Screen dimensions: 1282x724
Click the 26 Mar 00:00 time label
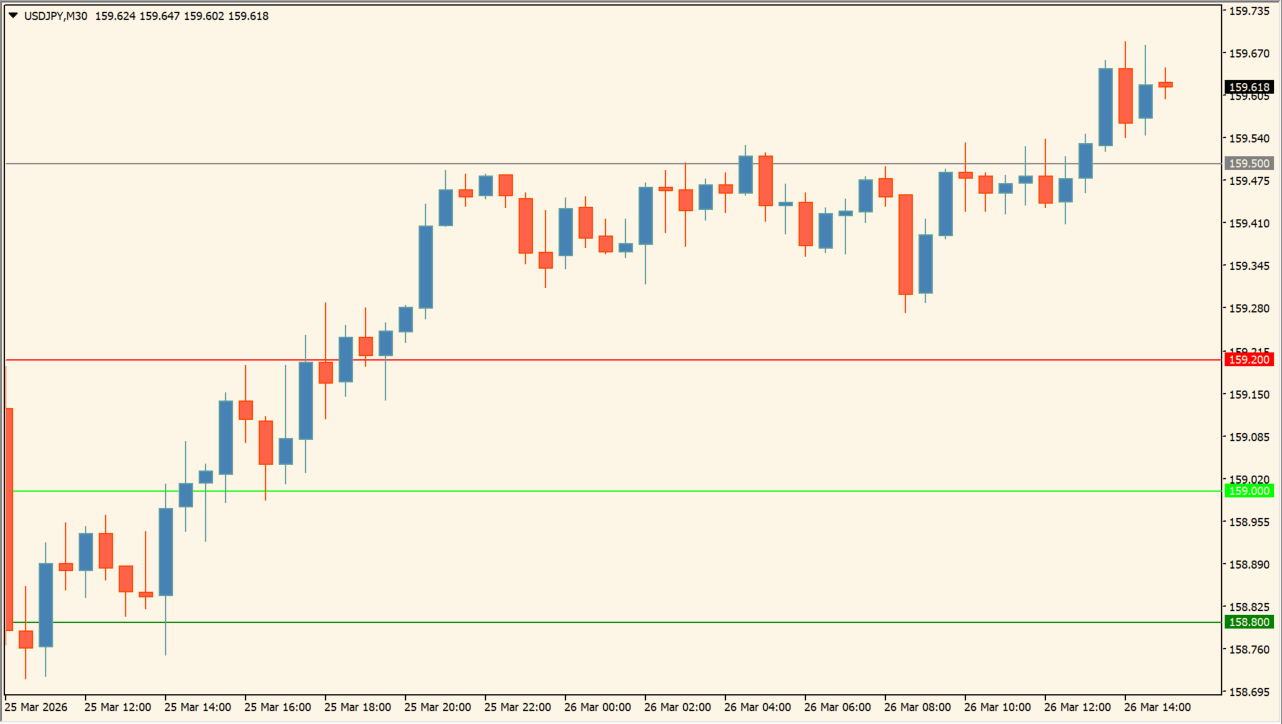597,707
